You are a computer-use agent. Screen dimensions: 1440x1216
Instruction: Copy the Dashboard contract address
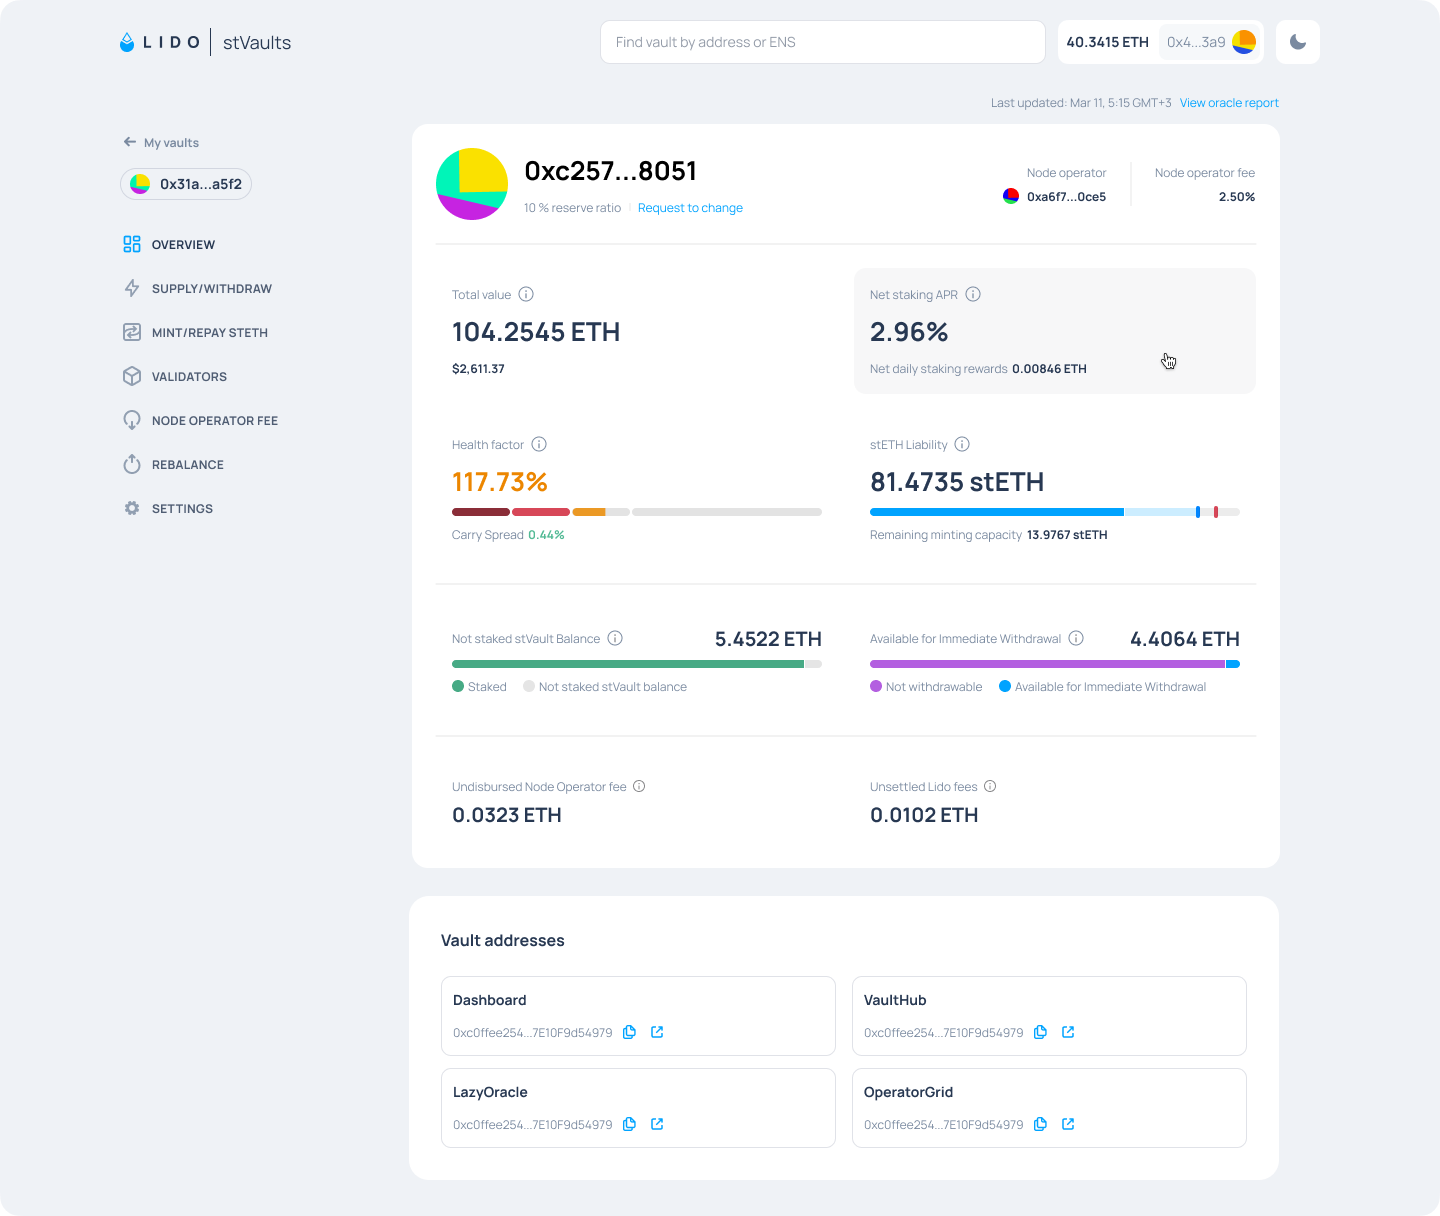pos(629,1032)
